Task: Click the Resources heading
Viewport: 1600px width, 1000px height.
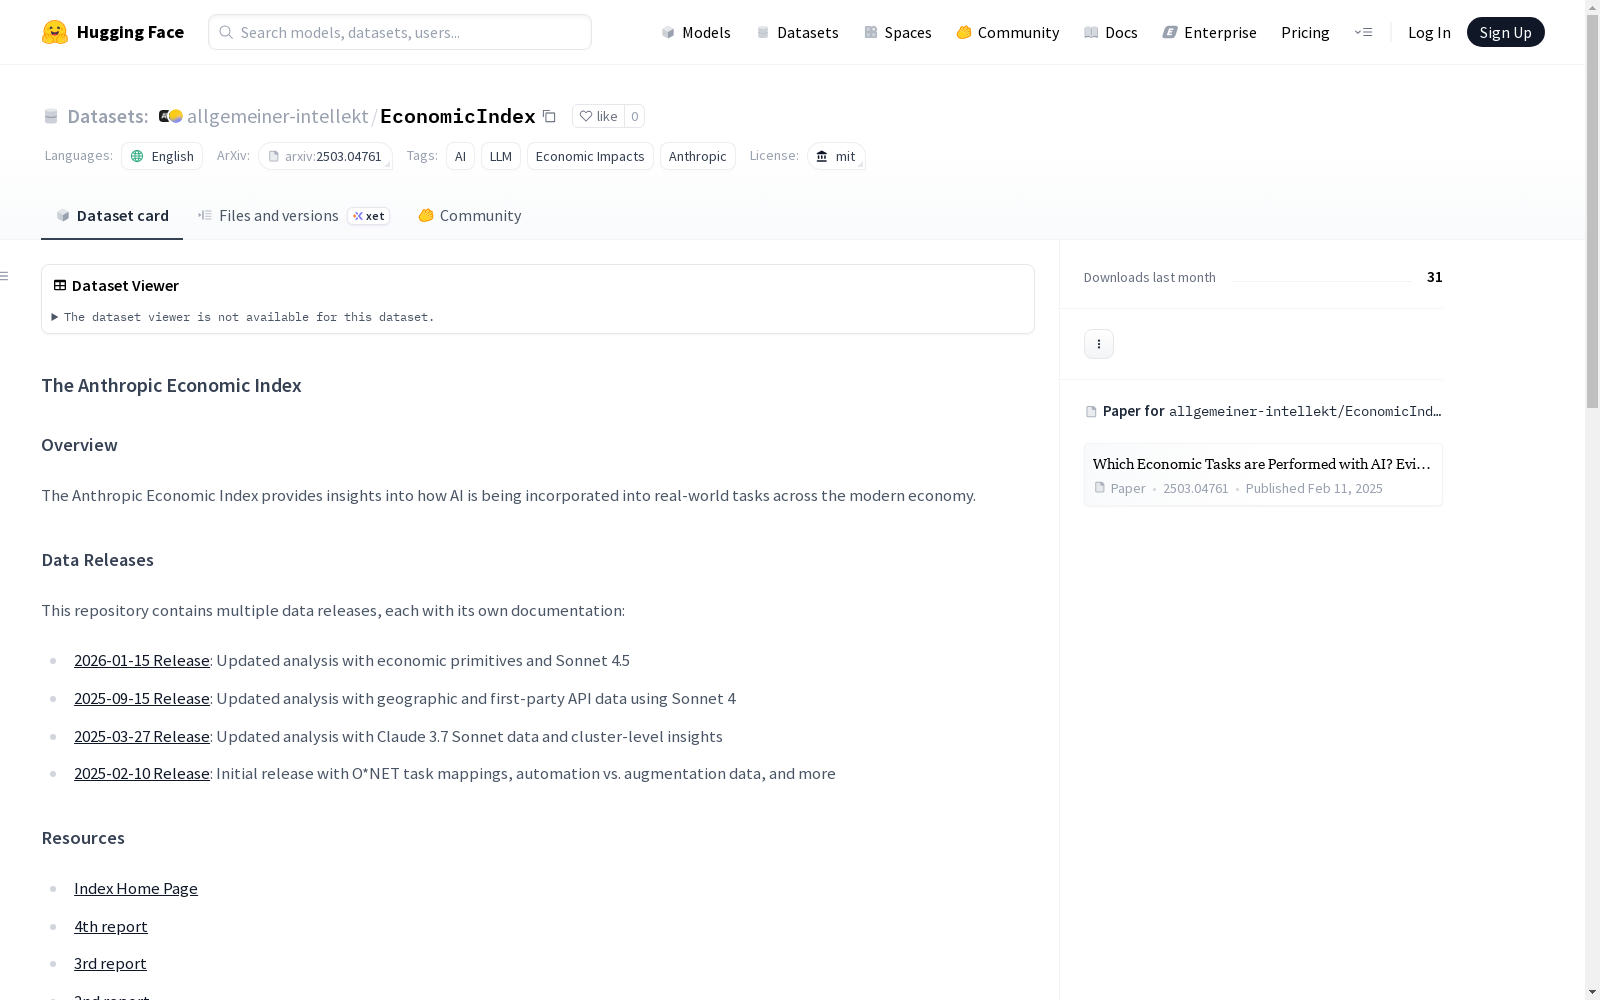Action: [x=83, y=838]
